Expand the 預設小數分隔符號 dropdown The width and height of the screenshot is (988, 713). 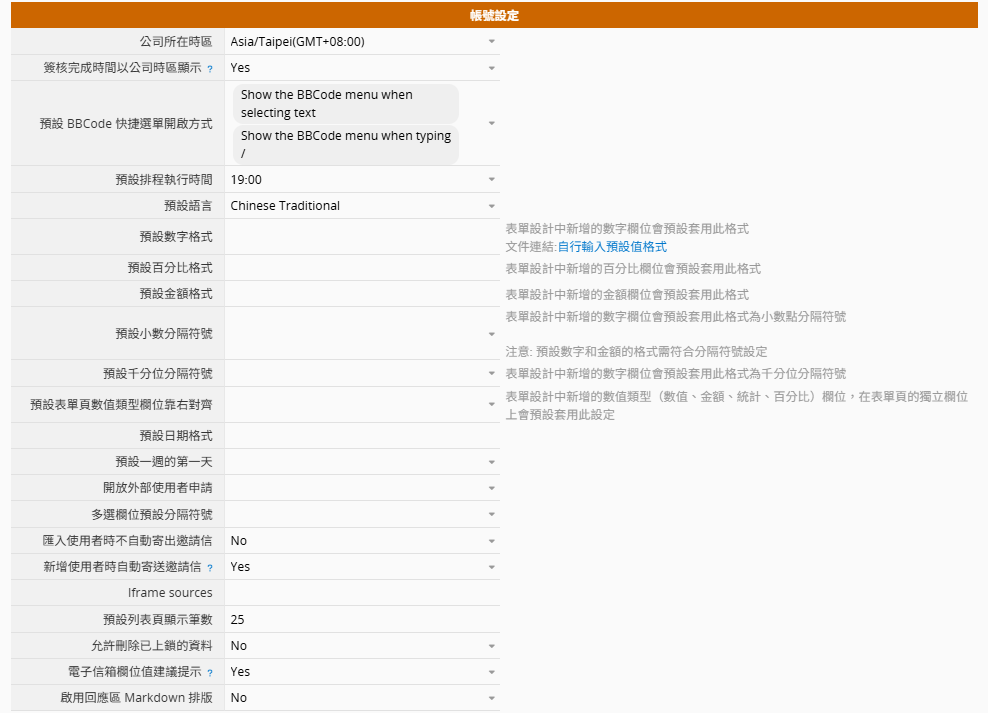[361, 333]
